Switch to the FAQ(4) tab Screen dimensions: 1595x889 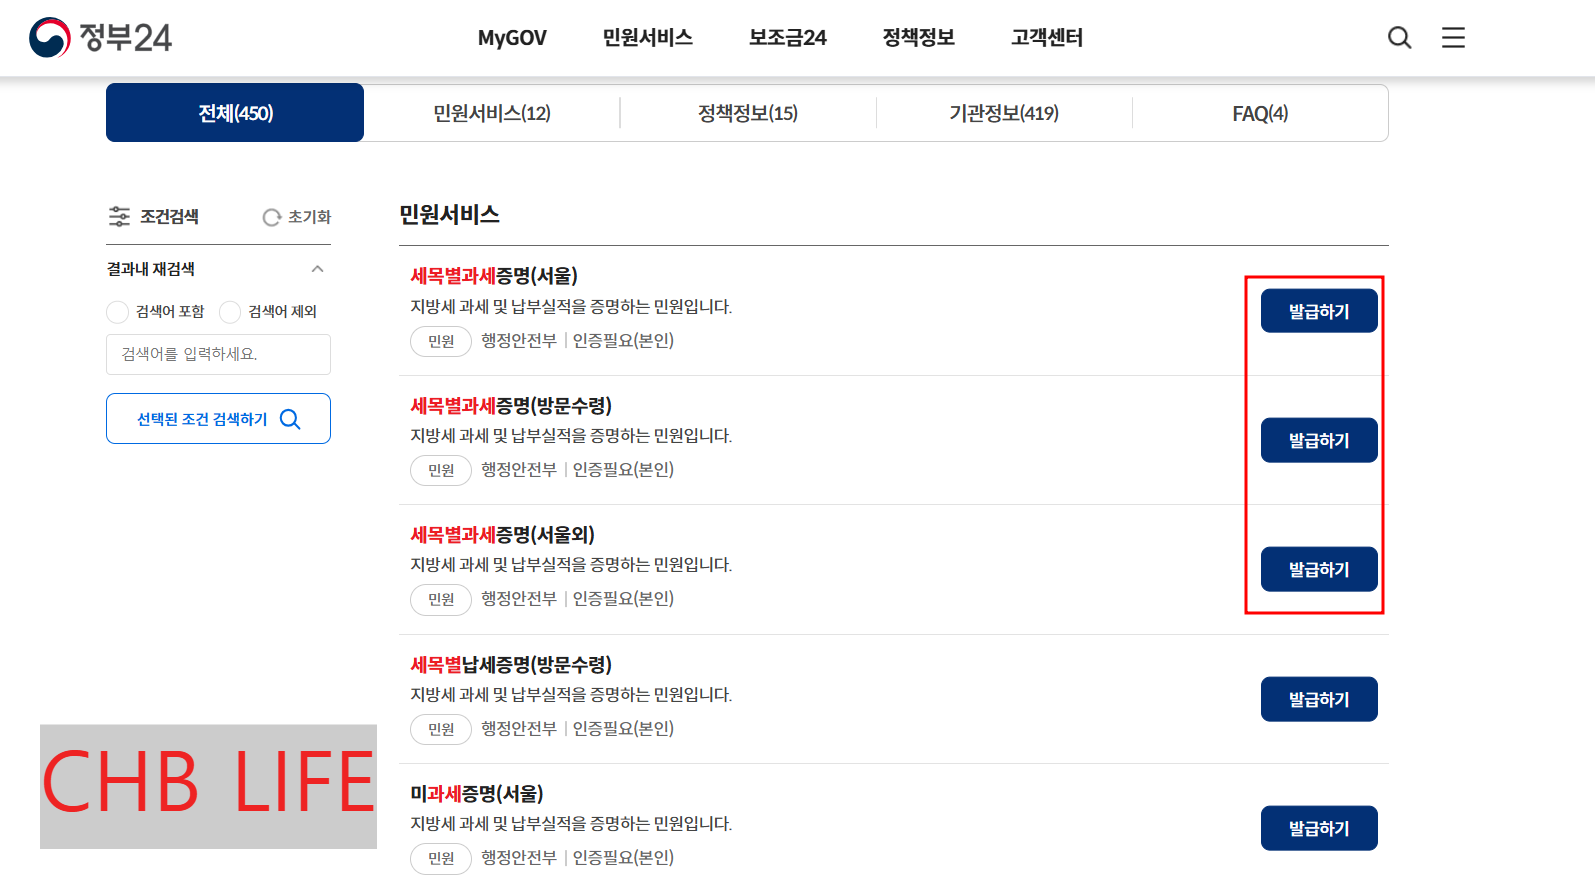pos(1259,113)
